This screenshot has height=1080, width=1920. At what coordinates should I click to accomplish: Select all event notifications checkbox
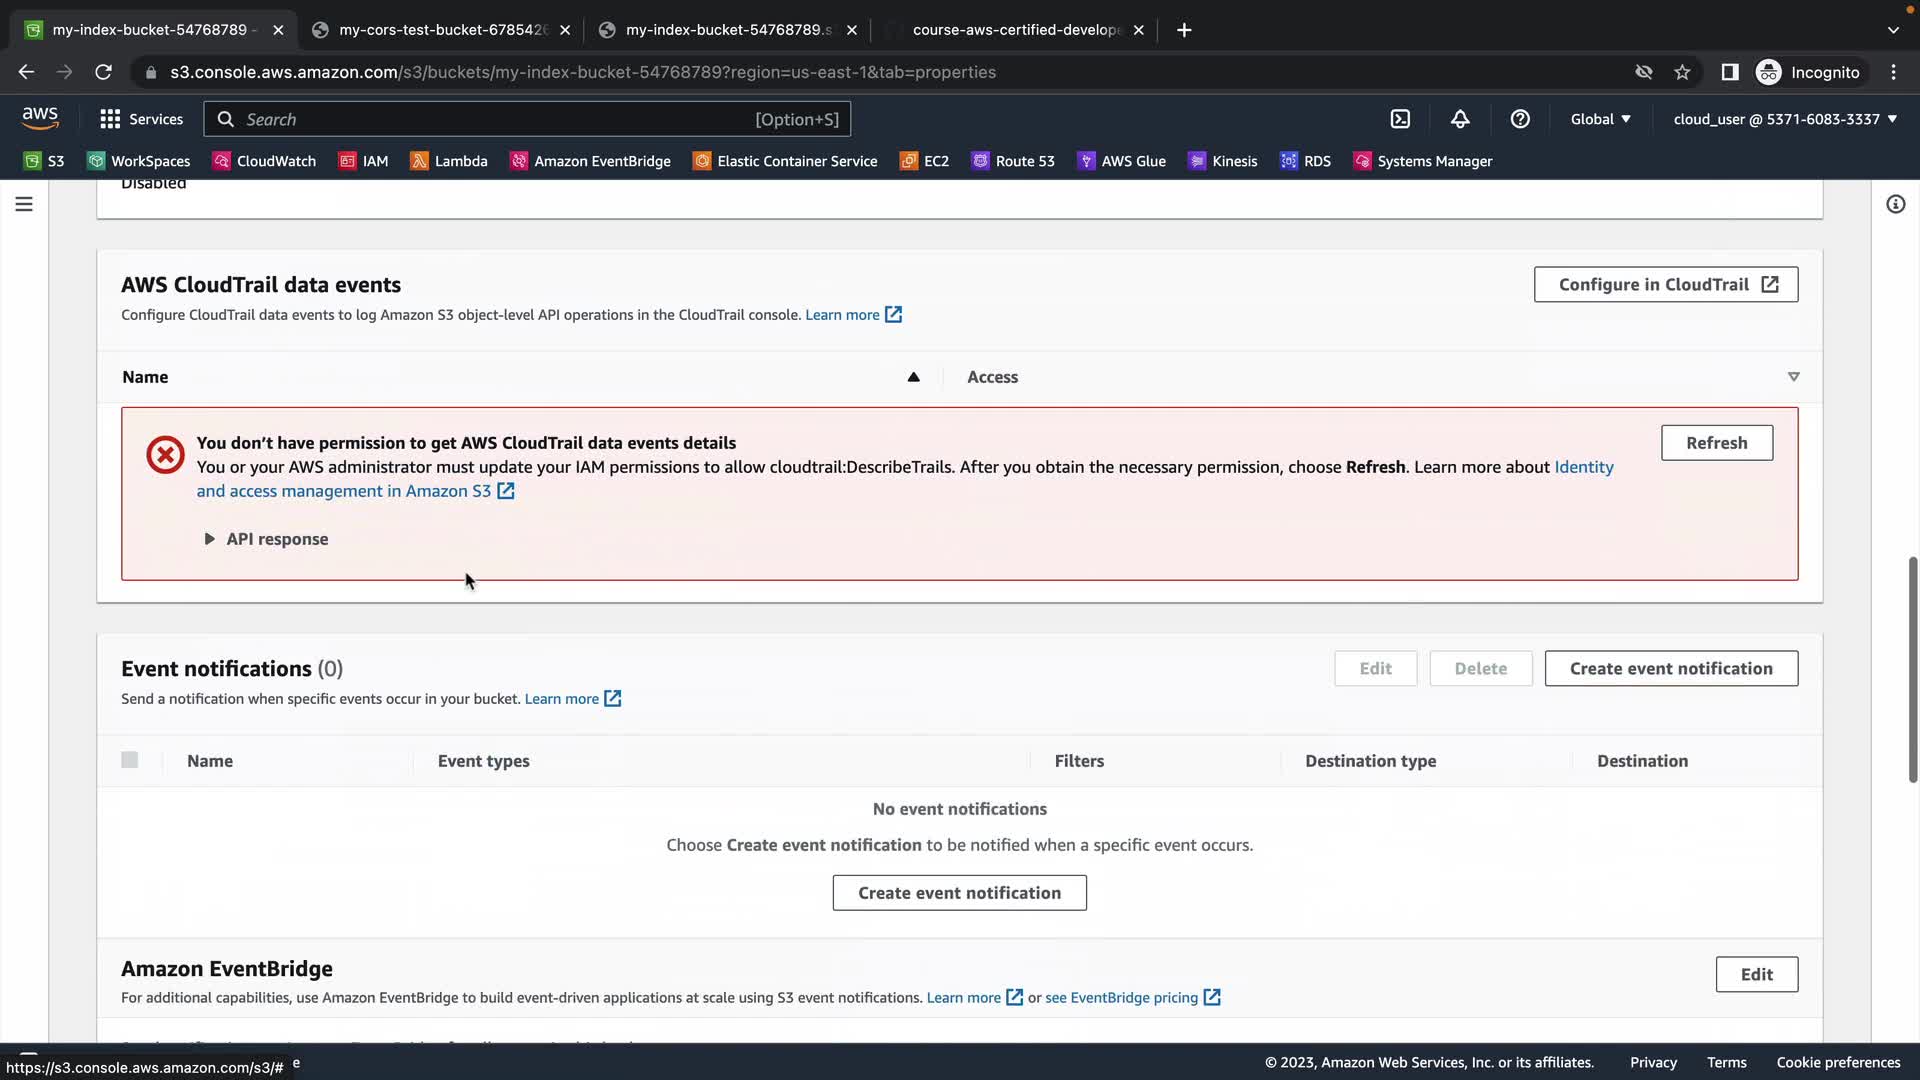pyautogui.click(x=130, y=760)
